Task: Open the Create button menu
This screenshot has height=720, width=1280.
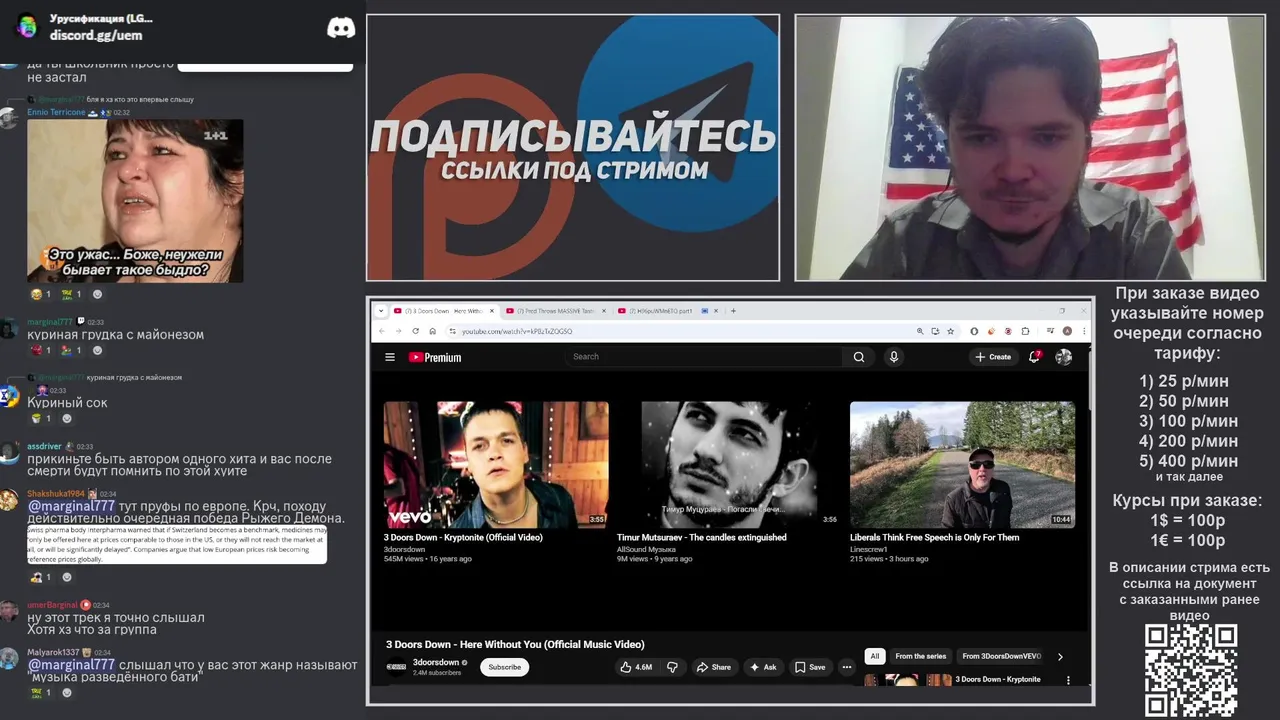Action: (x=993, y=357)
